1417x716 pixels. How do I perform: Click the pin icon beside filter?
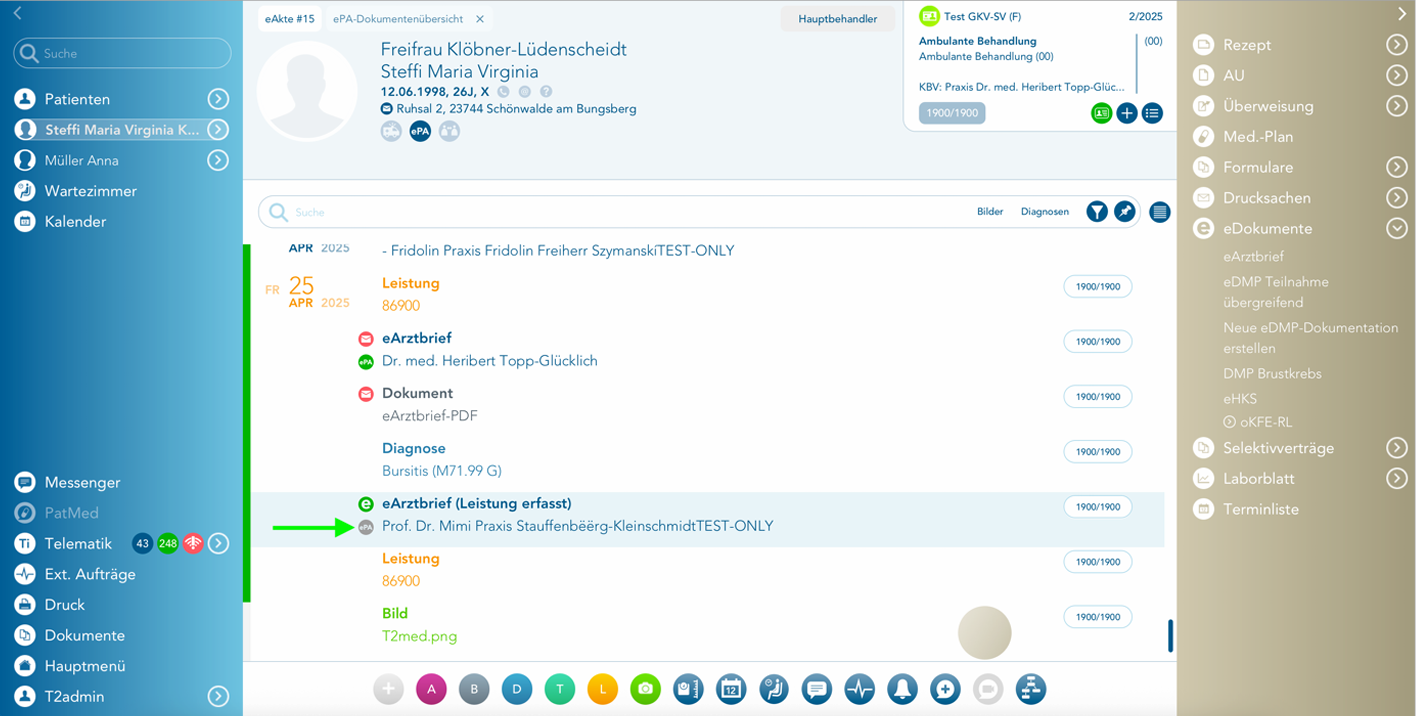coord(1125,212)
